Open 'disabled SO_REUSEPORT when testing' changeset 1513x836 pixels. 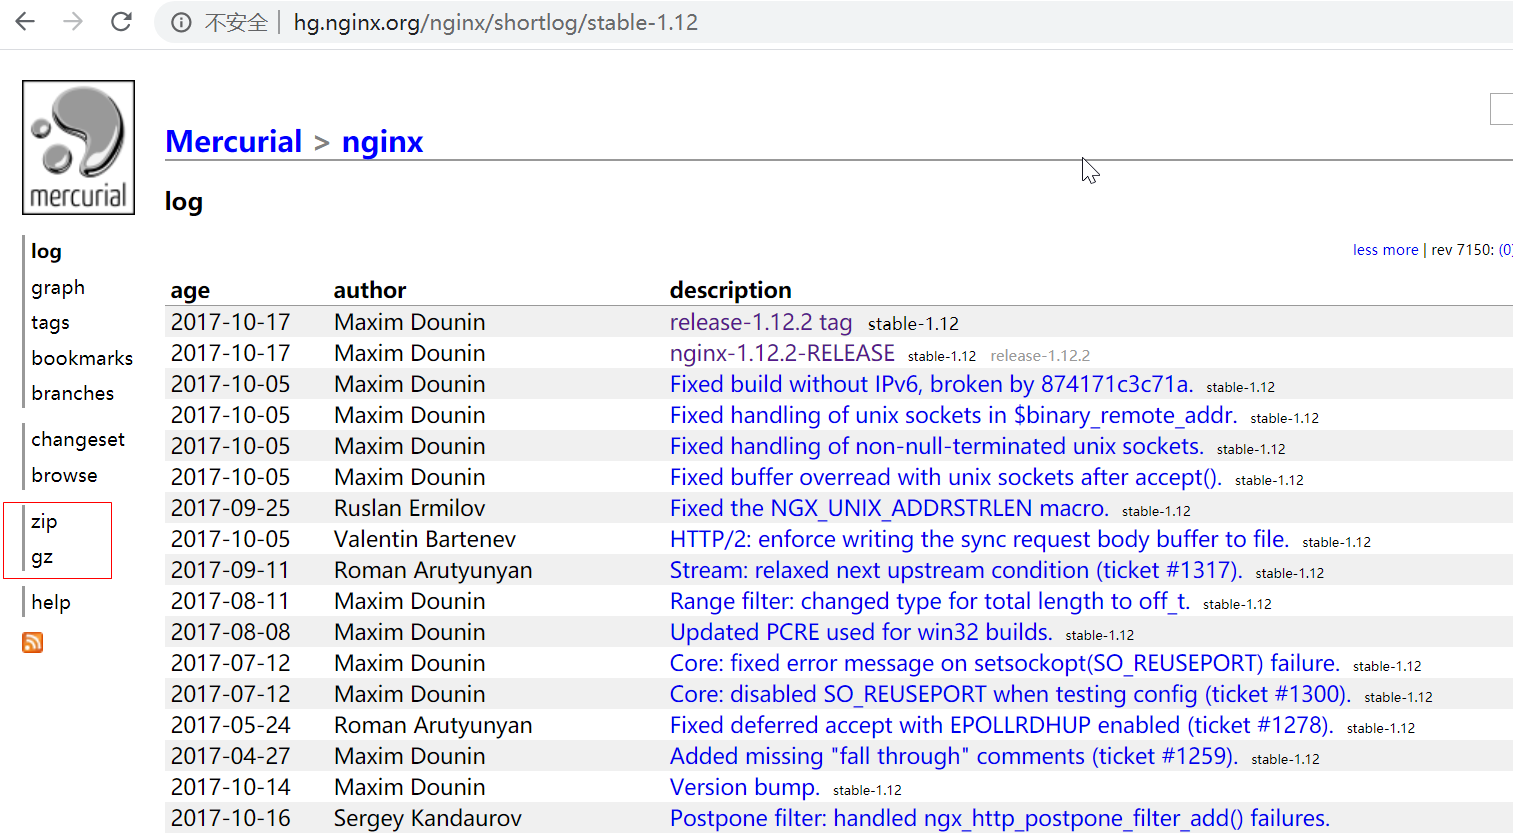1011,694
